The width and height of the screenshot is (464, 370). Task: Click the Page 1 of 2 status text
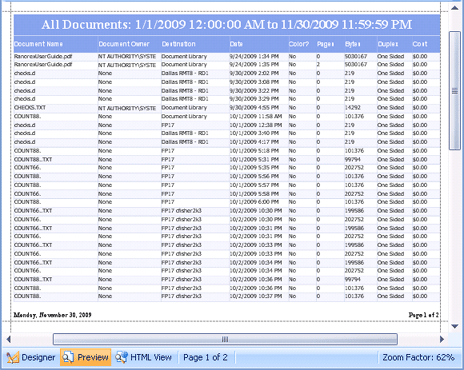coord(205,357)
